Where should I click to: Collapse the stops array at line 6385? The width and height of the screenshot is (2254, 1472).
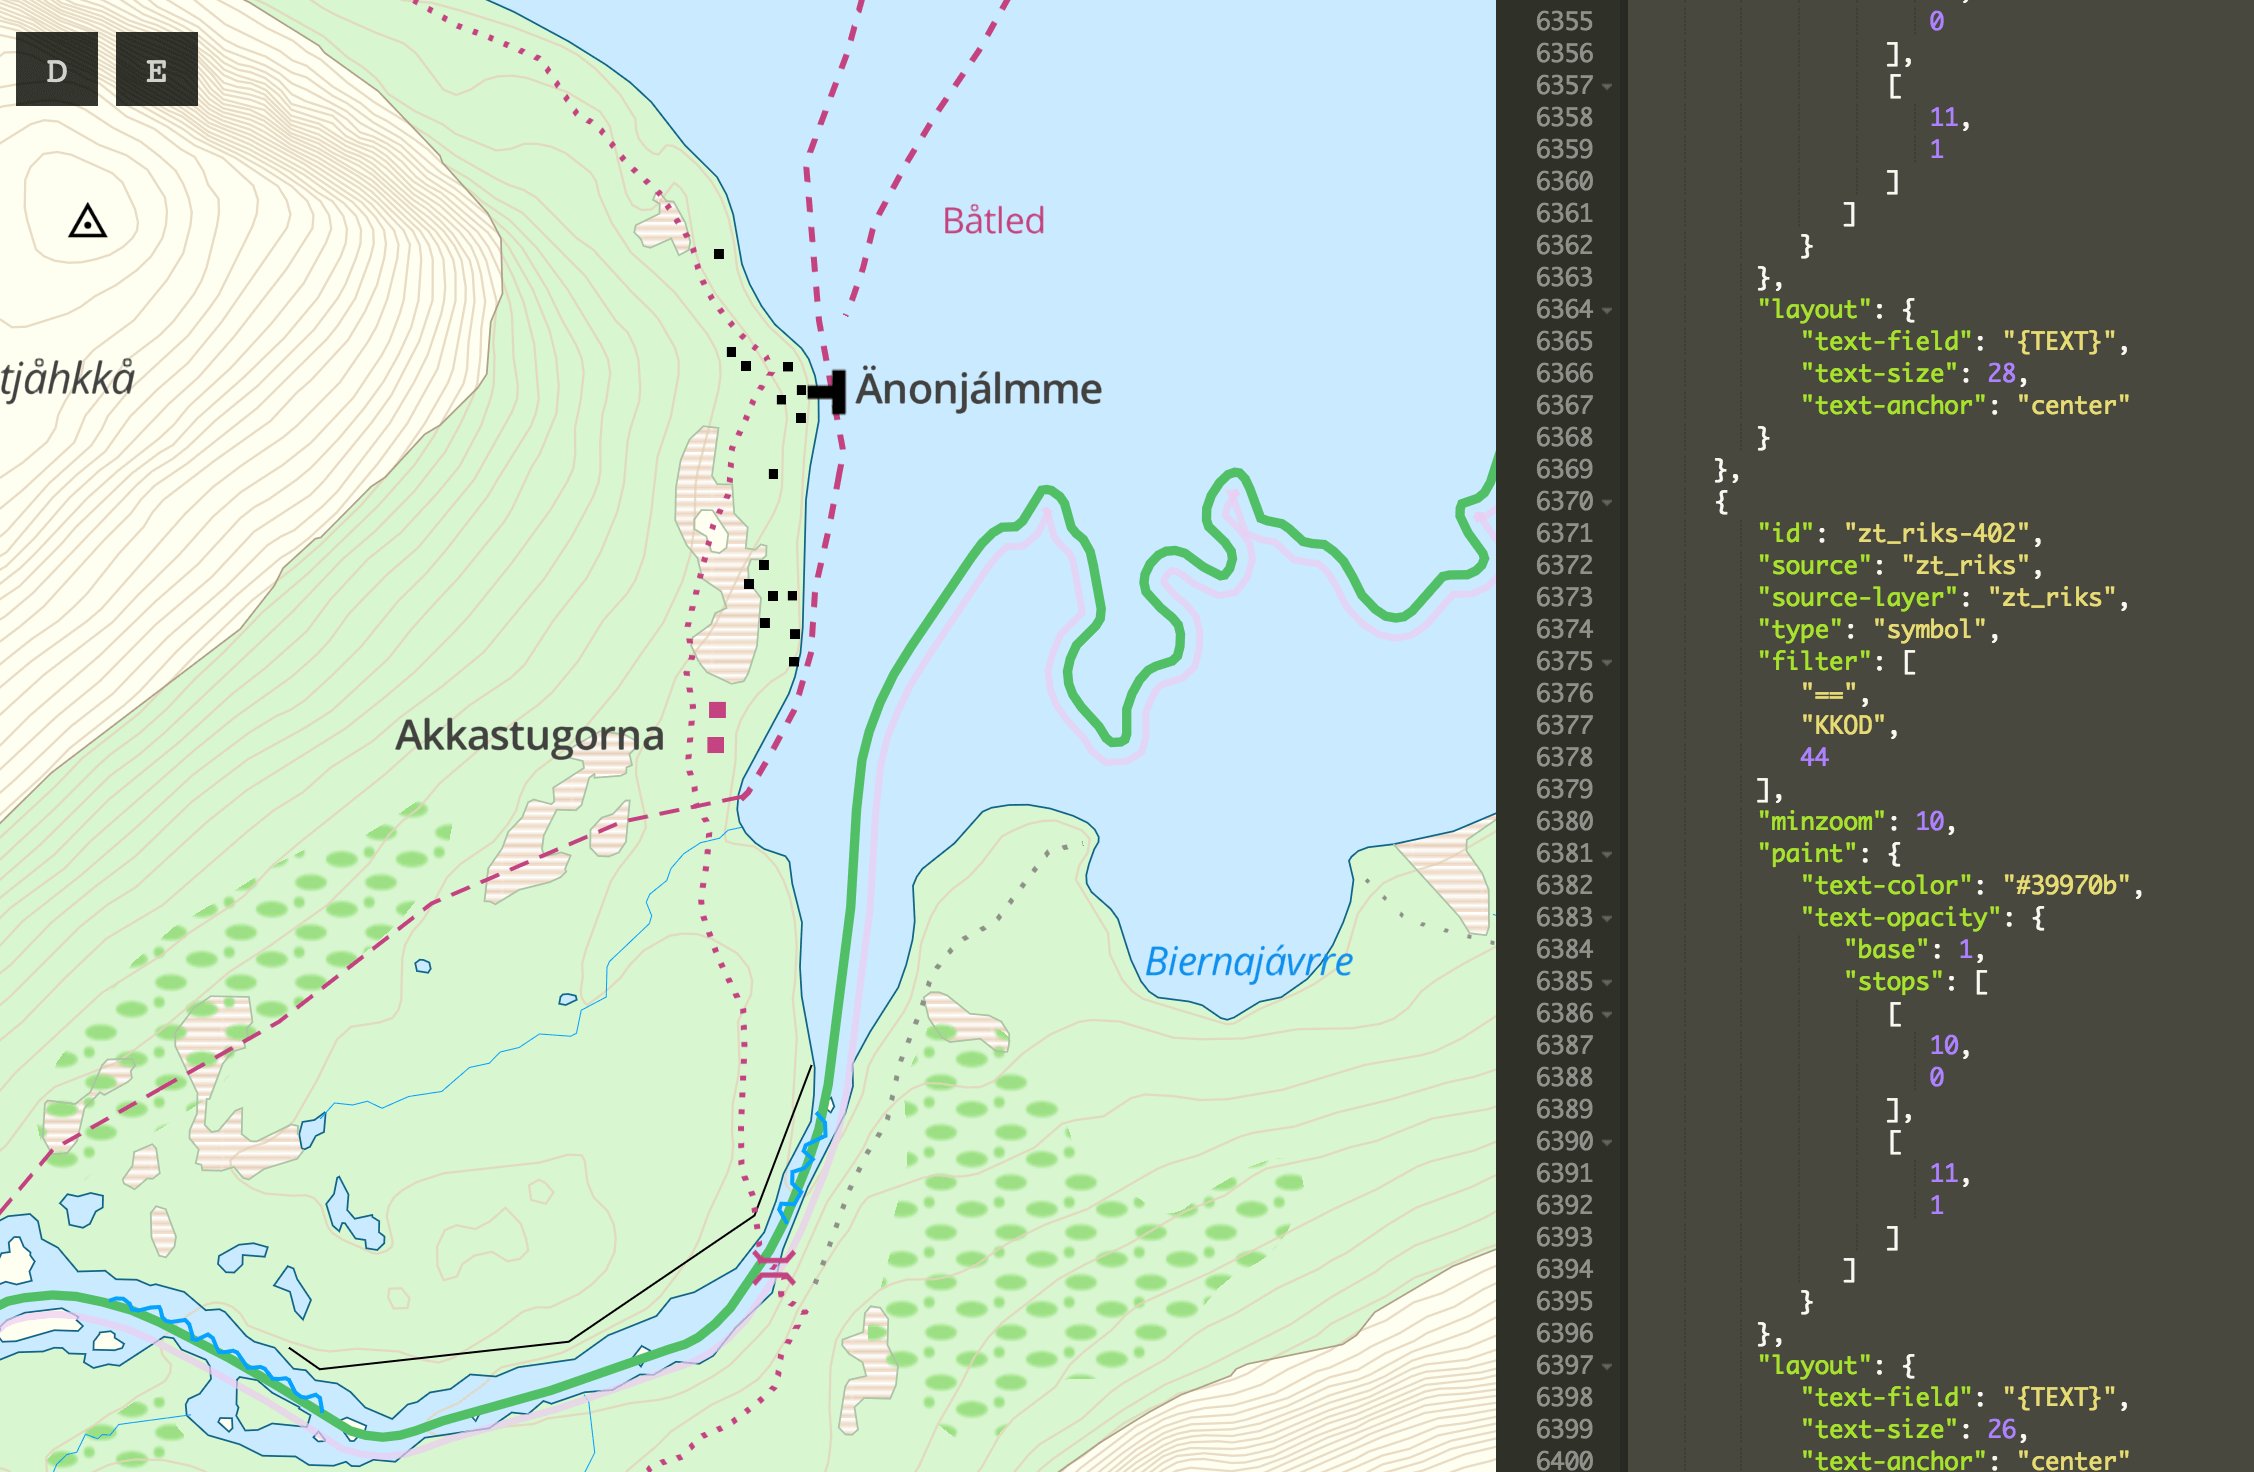[x=1607, y=982]
